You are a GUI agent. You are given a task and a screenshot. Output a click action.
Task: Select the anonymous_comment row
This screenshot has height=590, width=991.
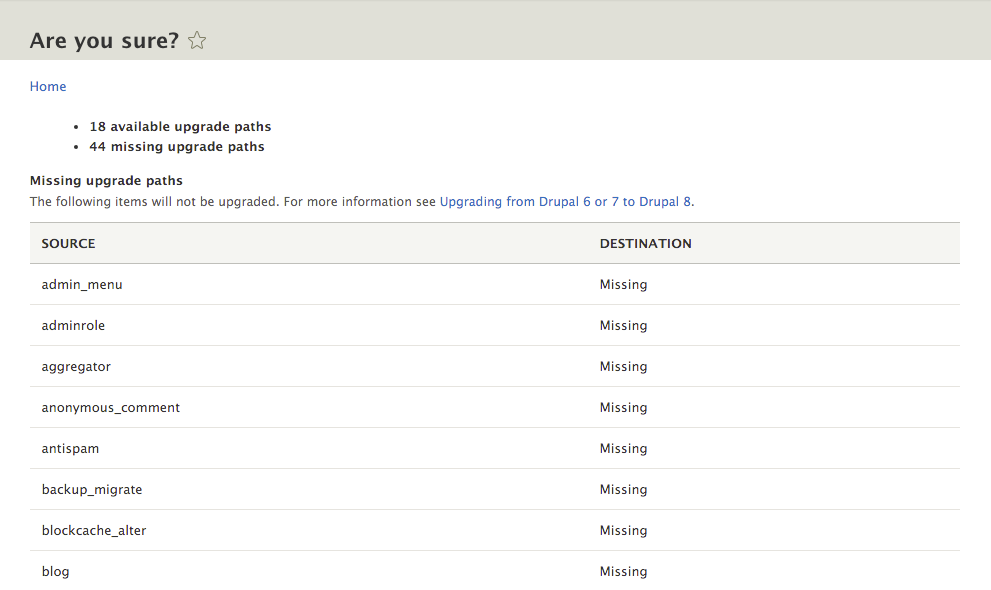495,407
